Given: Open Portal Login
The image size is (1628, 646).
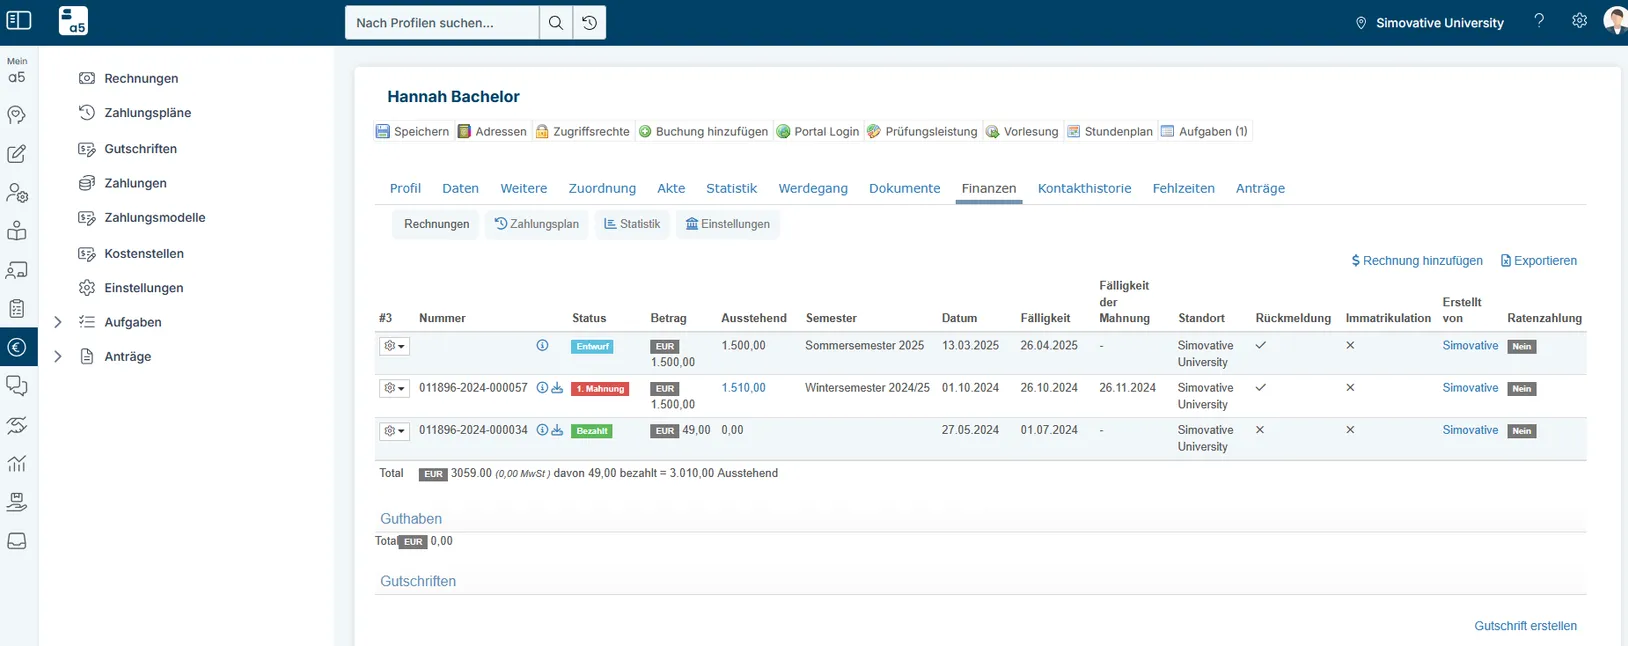Looking at the screenshot, I should pyautogui.click(x=818, y=131).
